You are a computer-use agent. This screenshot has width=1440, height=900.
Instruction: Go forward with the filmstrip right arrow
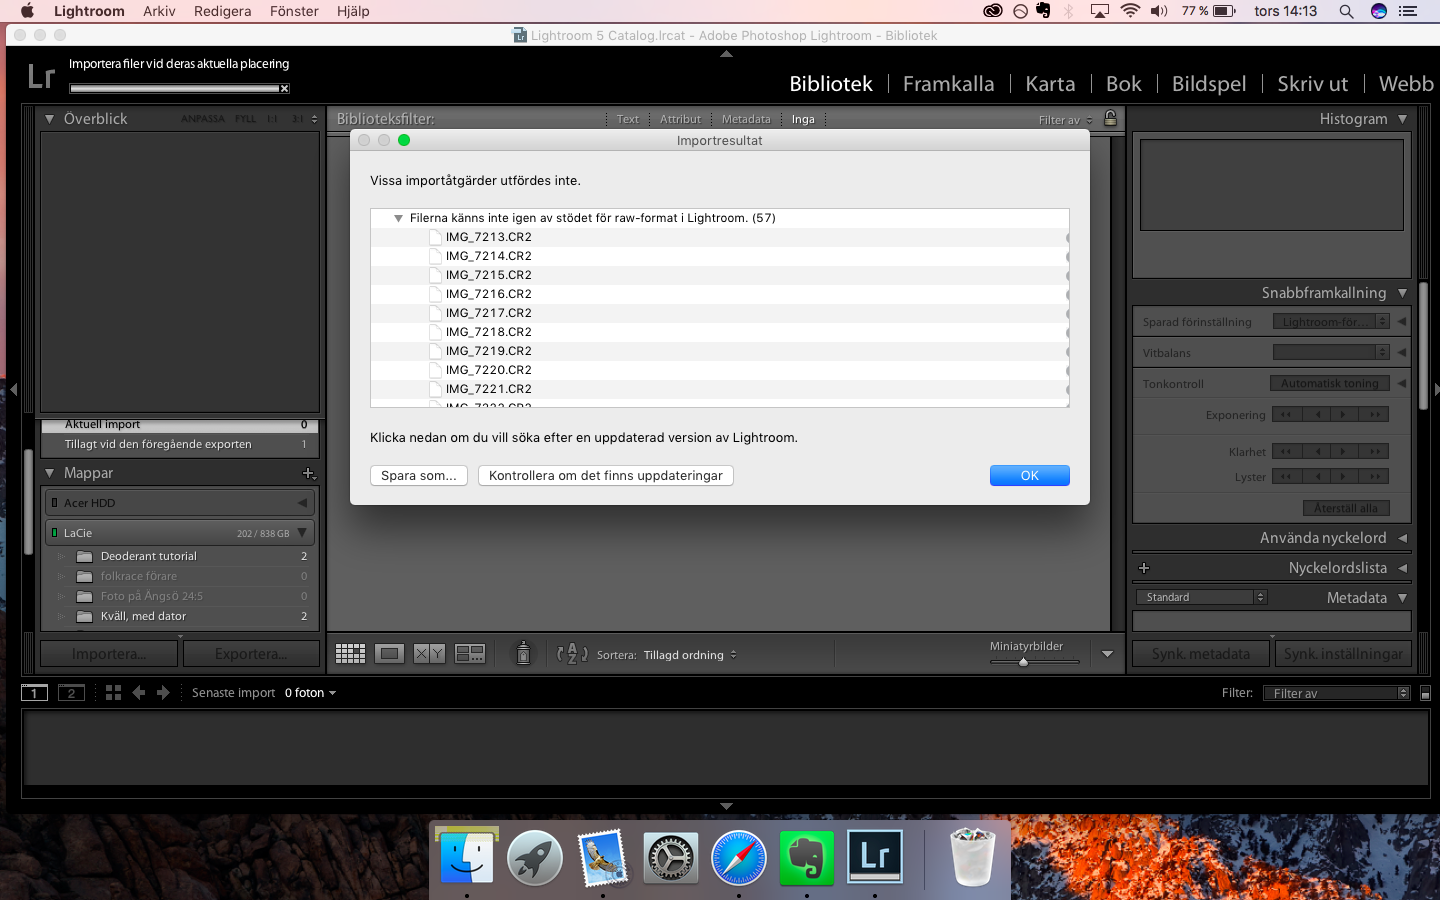click(163, 692)
